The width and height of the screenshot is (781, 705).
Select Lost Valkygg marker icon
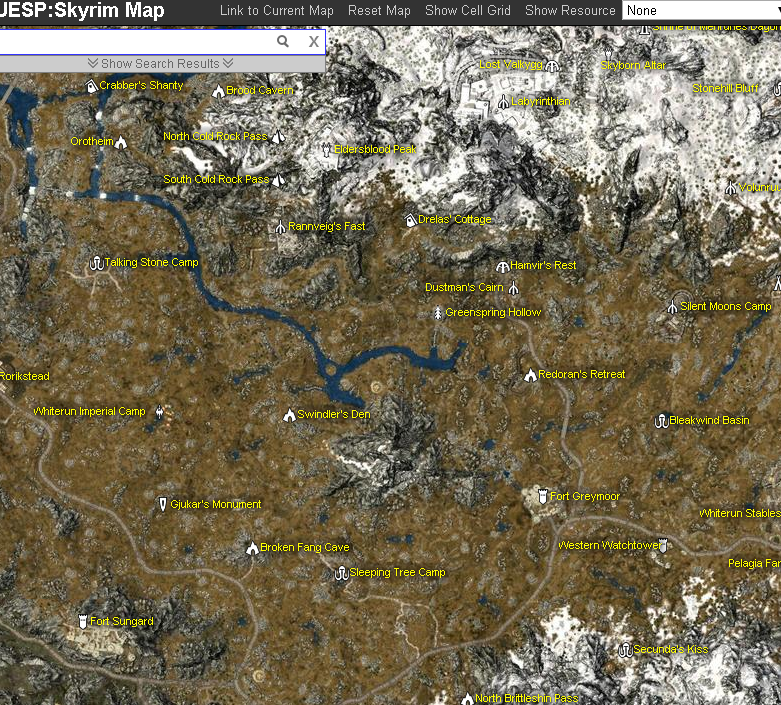click(552, 66)
